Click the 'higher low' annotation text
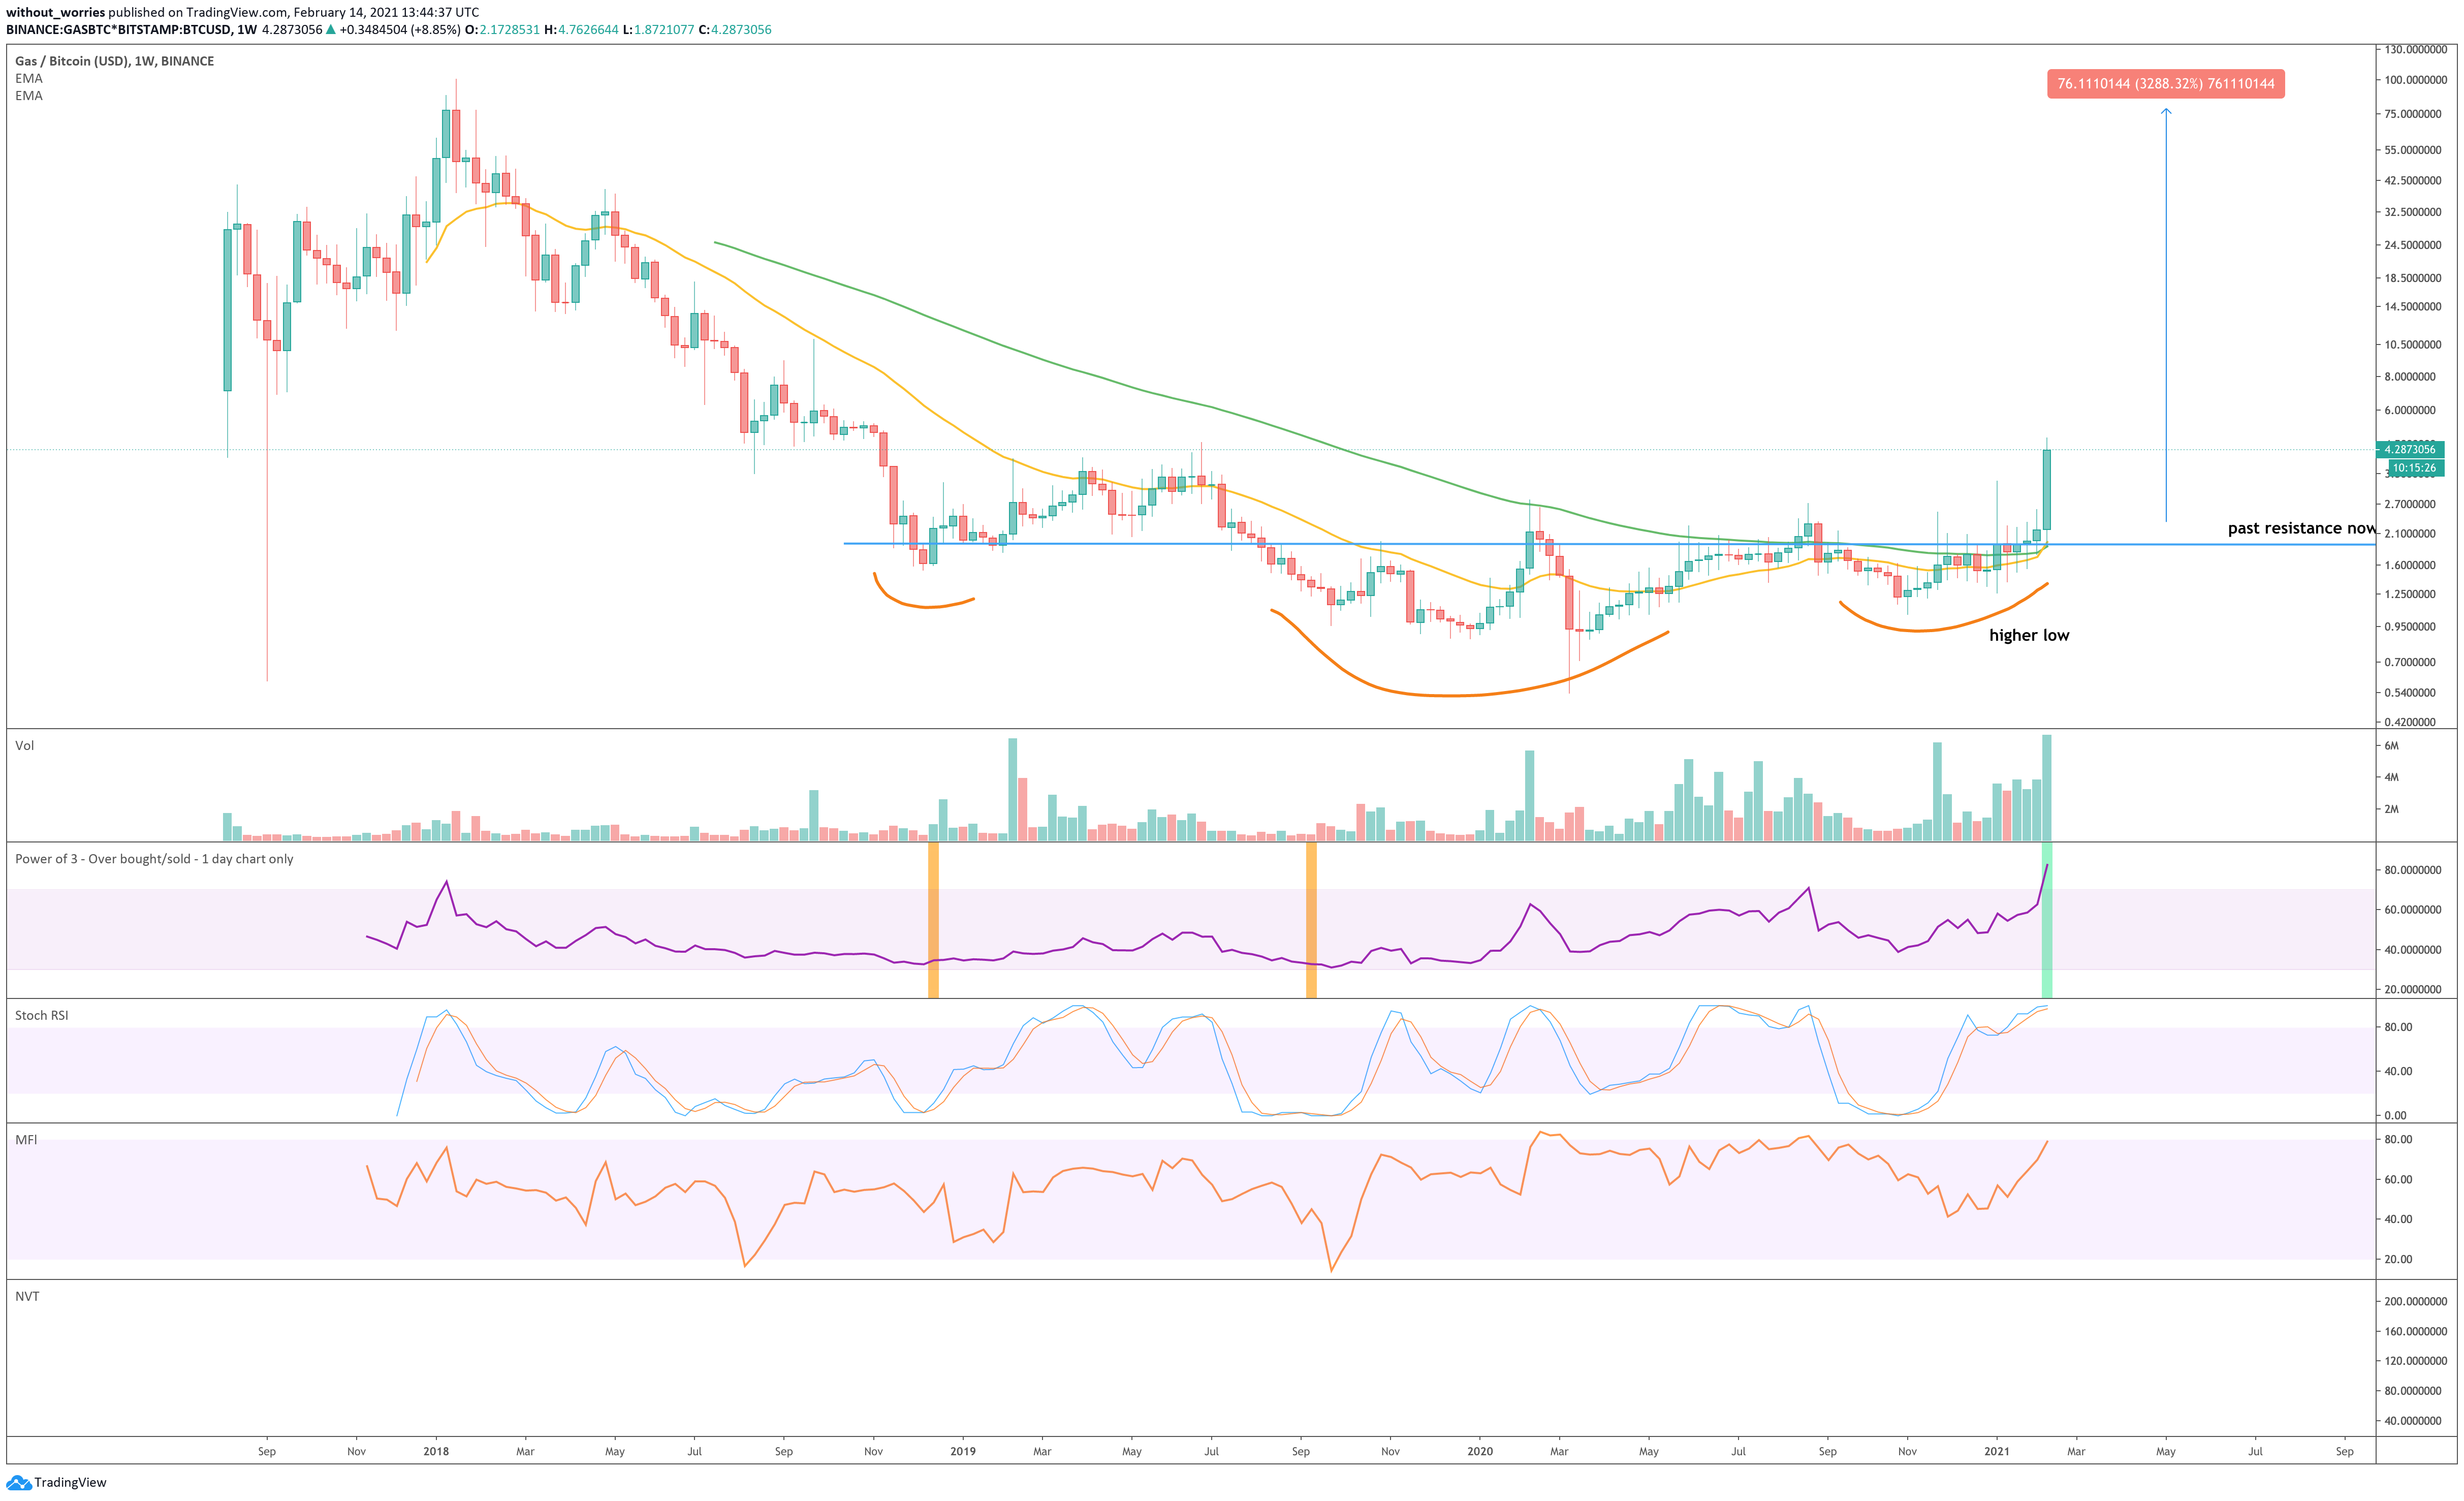 2029,635
